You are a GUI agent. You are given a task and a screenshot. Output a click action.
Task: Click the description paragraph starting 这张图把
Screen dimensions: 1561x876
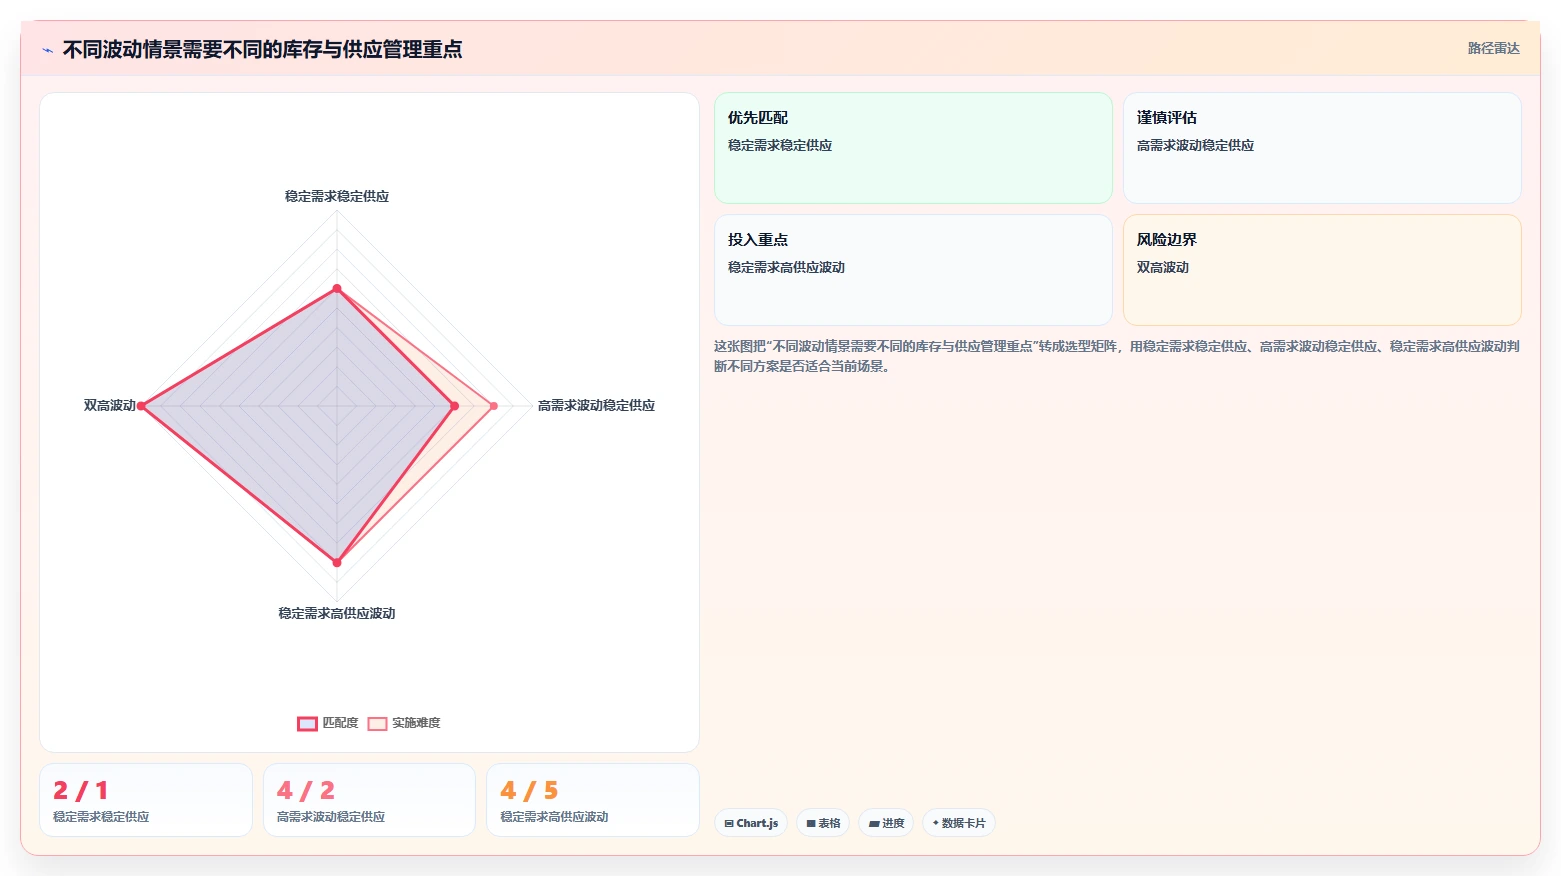(1117, 356)
